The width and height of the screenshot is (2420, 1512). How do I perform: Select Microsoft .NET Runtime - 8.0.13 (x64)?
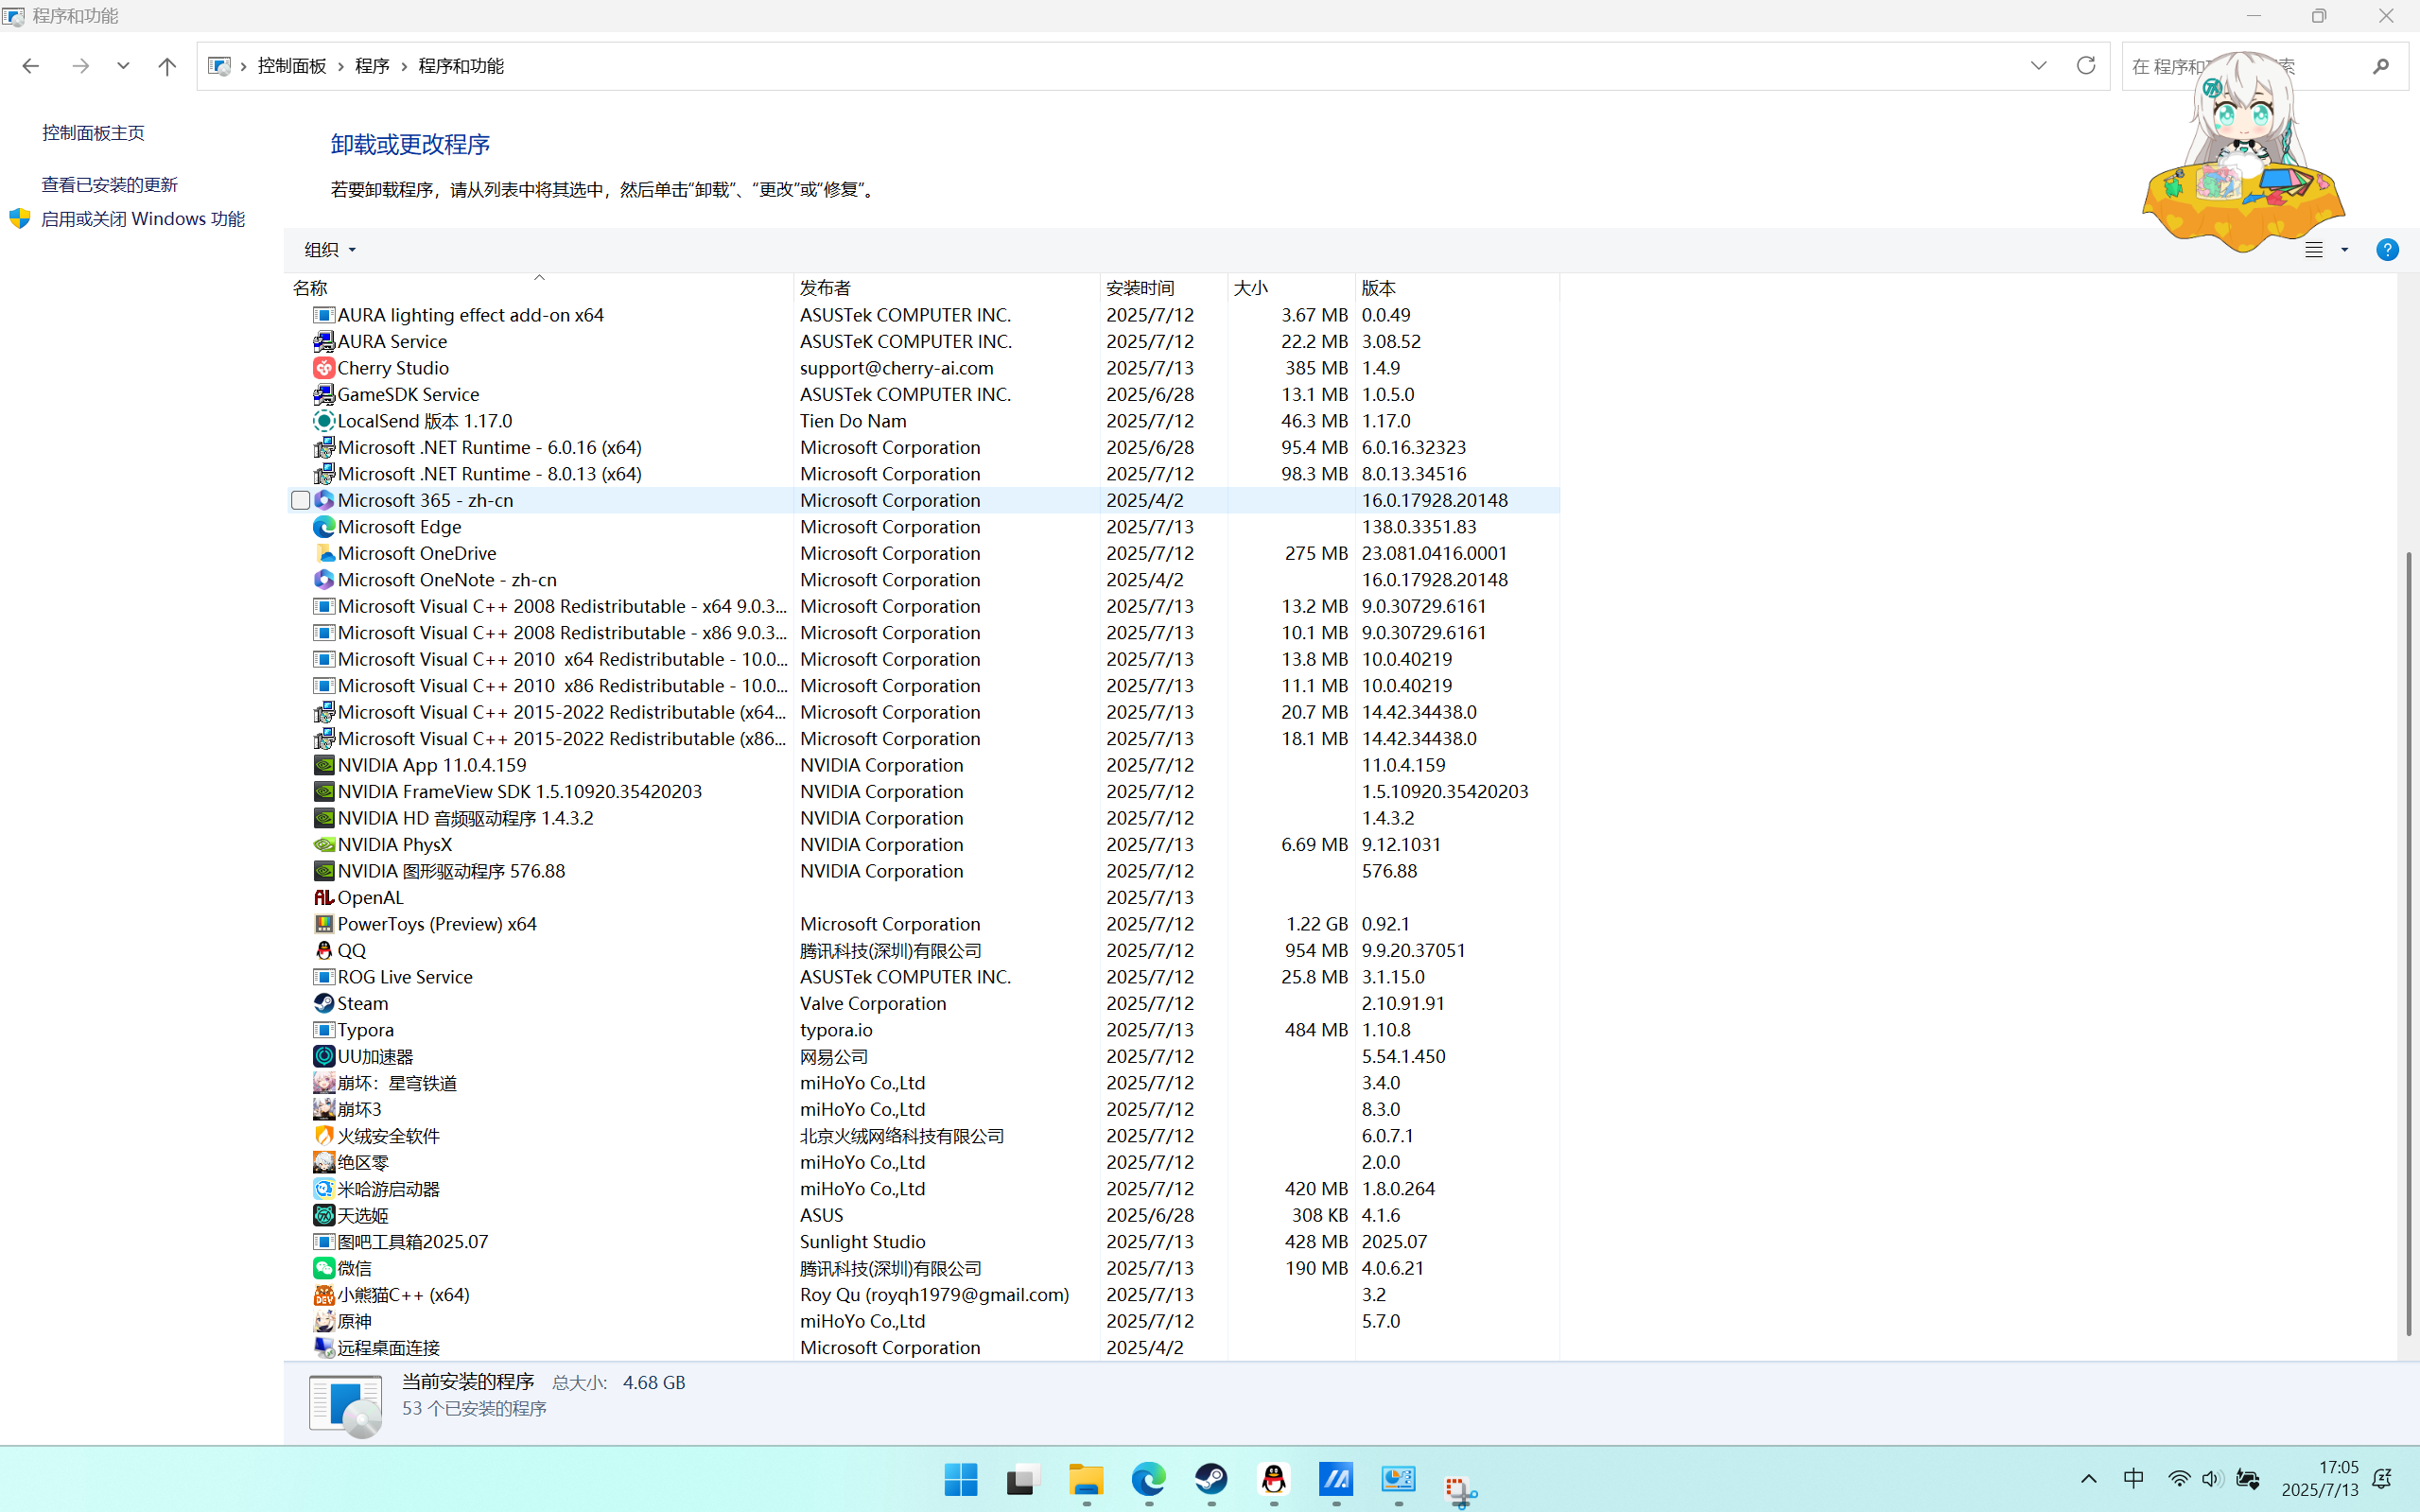coord(923,474)
